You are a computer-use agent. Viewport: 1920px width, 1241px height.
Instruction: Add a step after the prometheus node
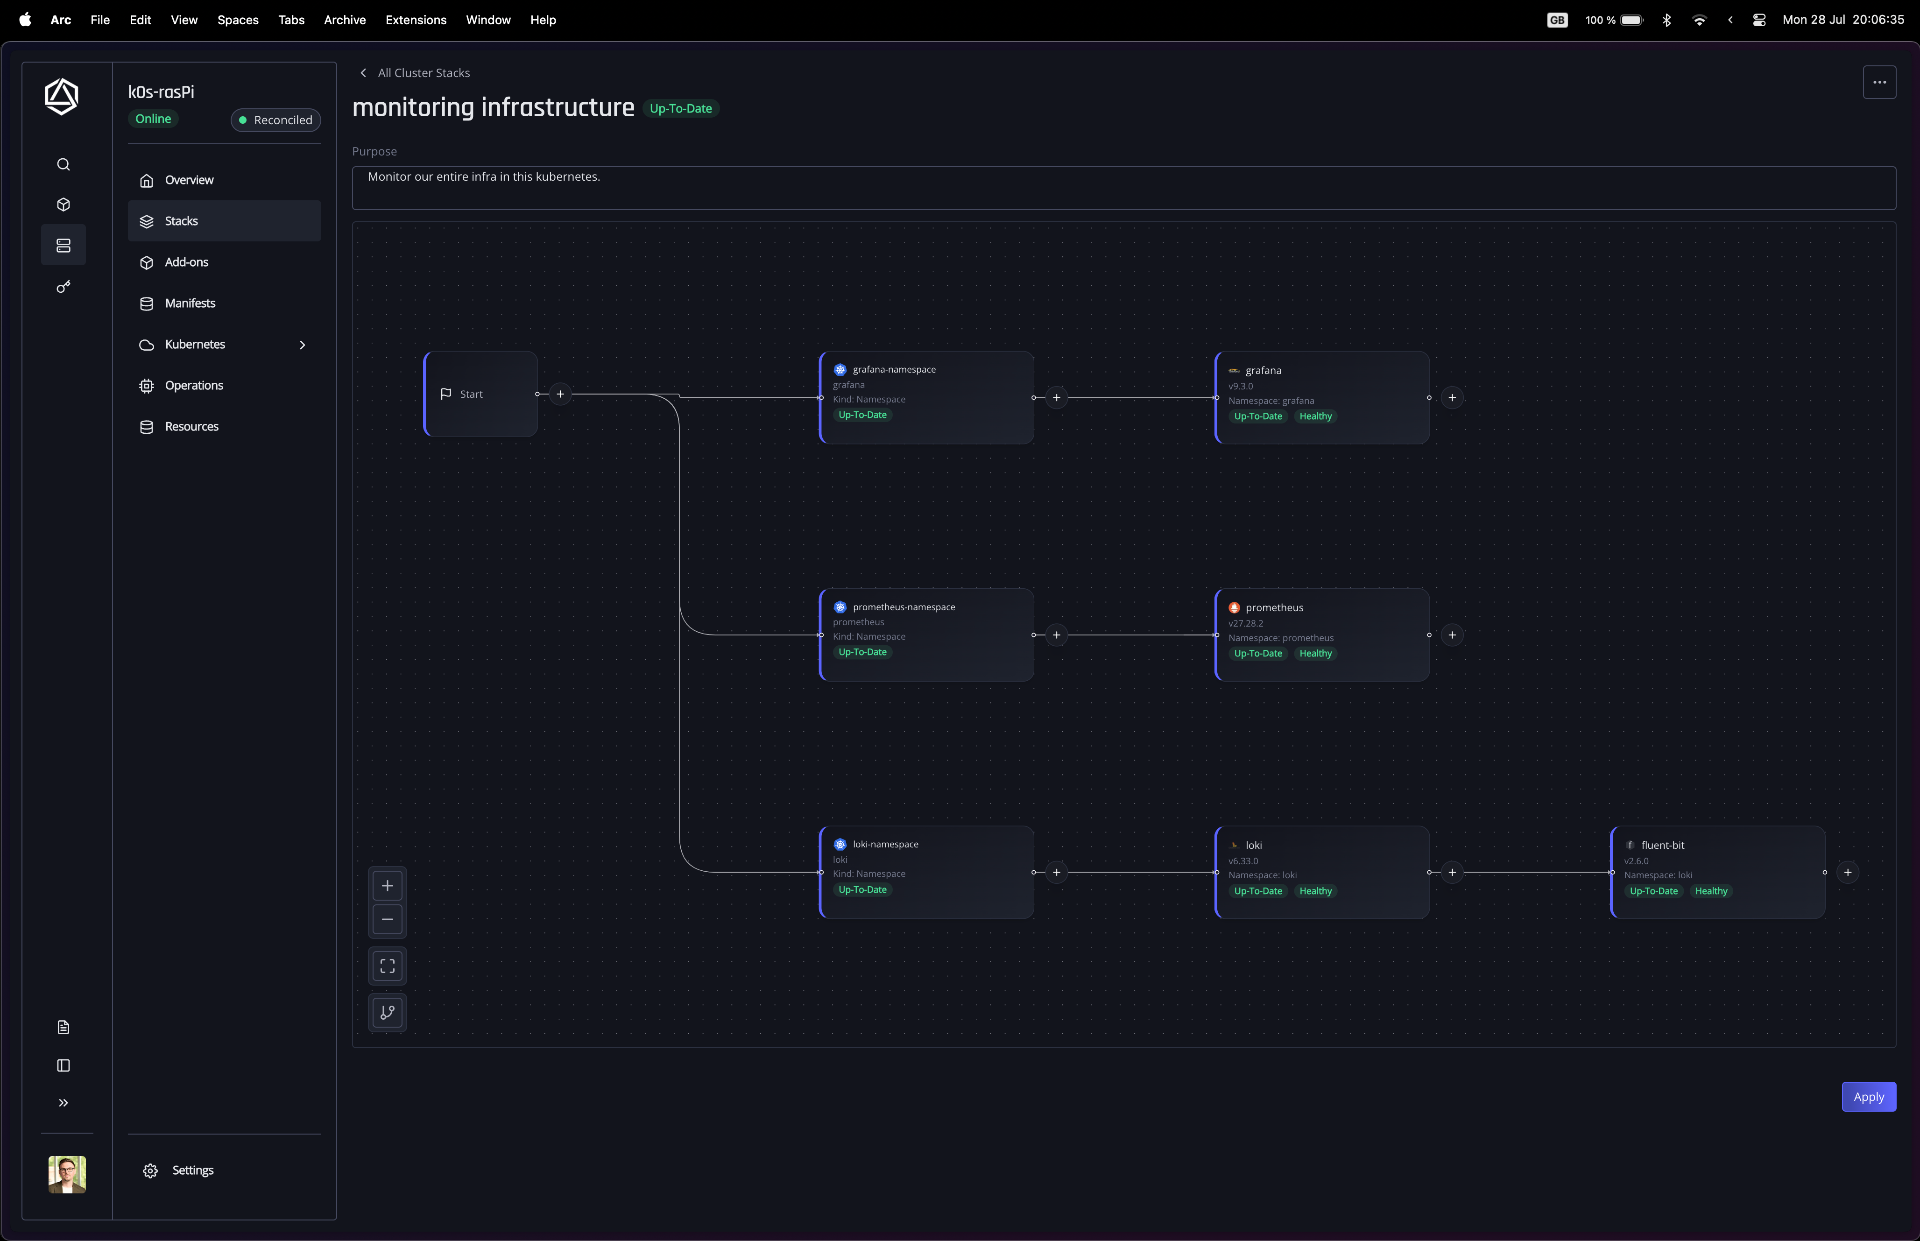point(1453,635)
